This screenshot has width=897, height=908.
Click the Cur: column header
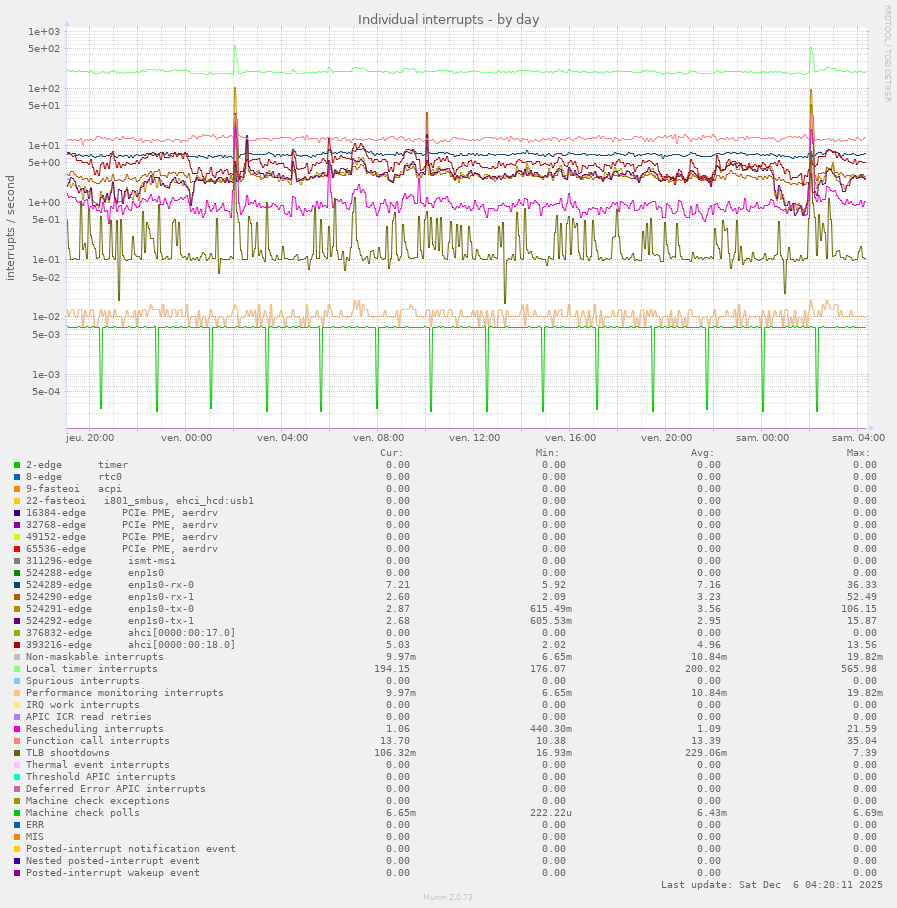point(392,453)
